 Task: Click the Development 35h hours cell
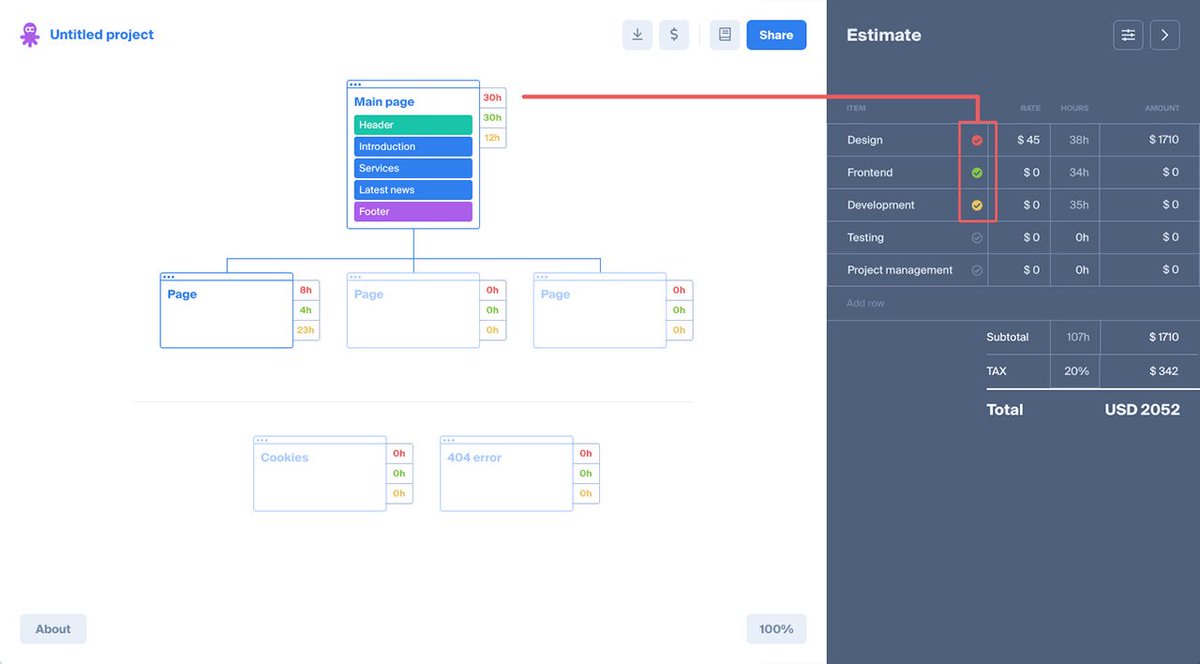tap(1075, 205)
